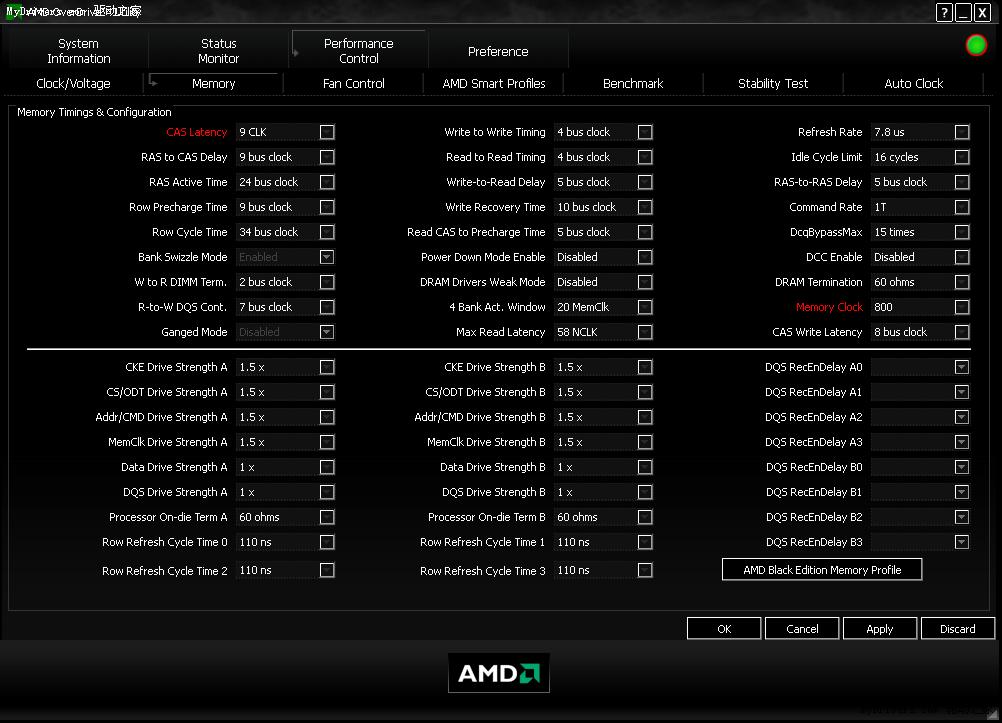1002x723 pixels.
Task: Expand the Row Cycle Time dropdown
Action: [x=327, y=232]
